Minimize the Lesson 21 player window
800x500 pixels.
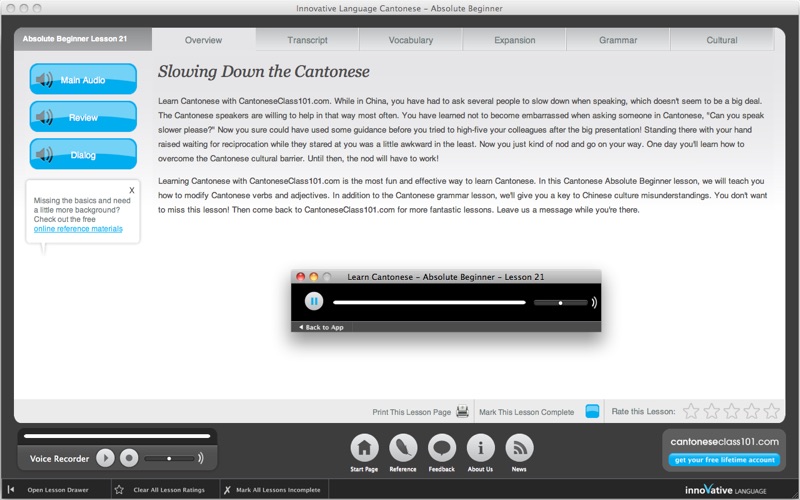[x=313, y=277]
